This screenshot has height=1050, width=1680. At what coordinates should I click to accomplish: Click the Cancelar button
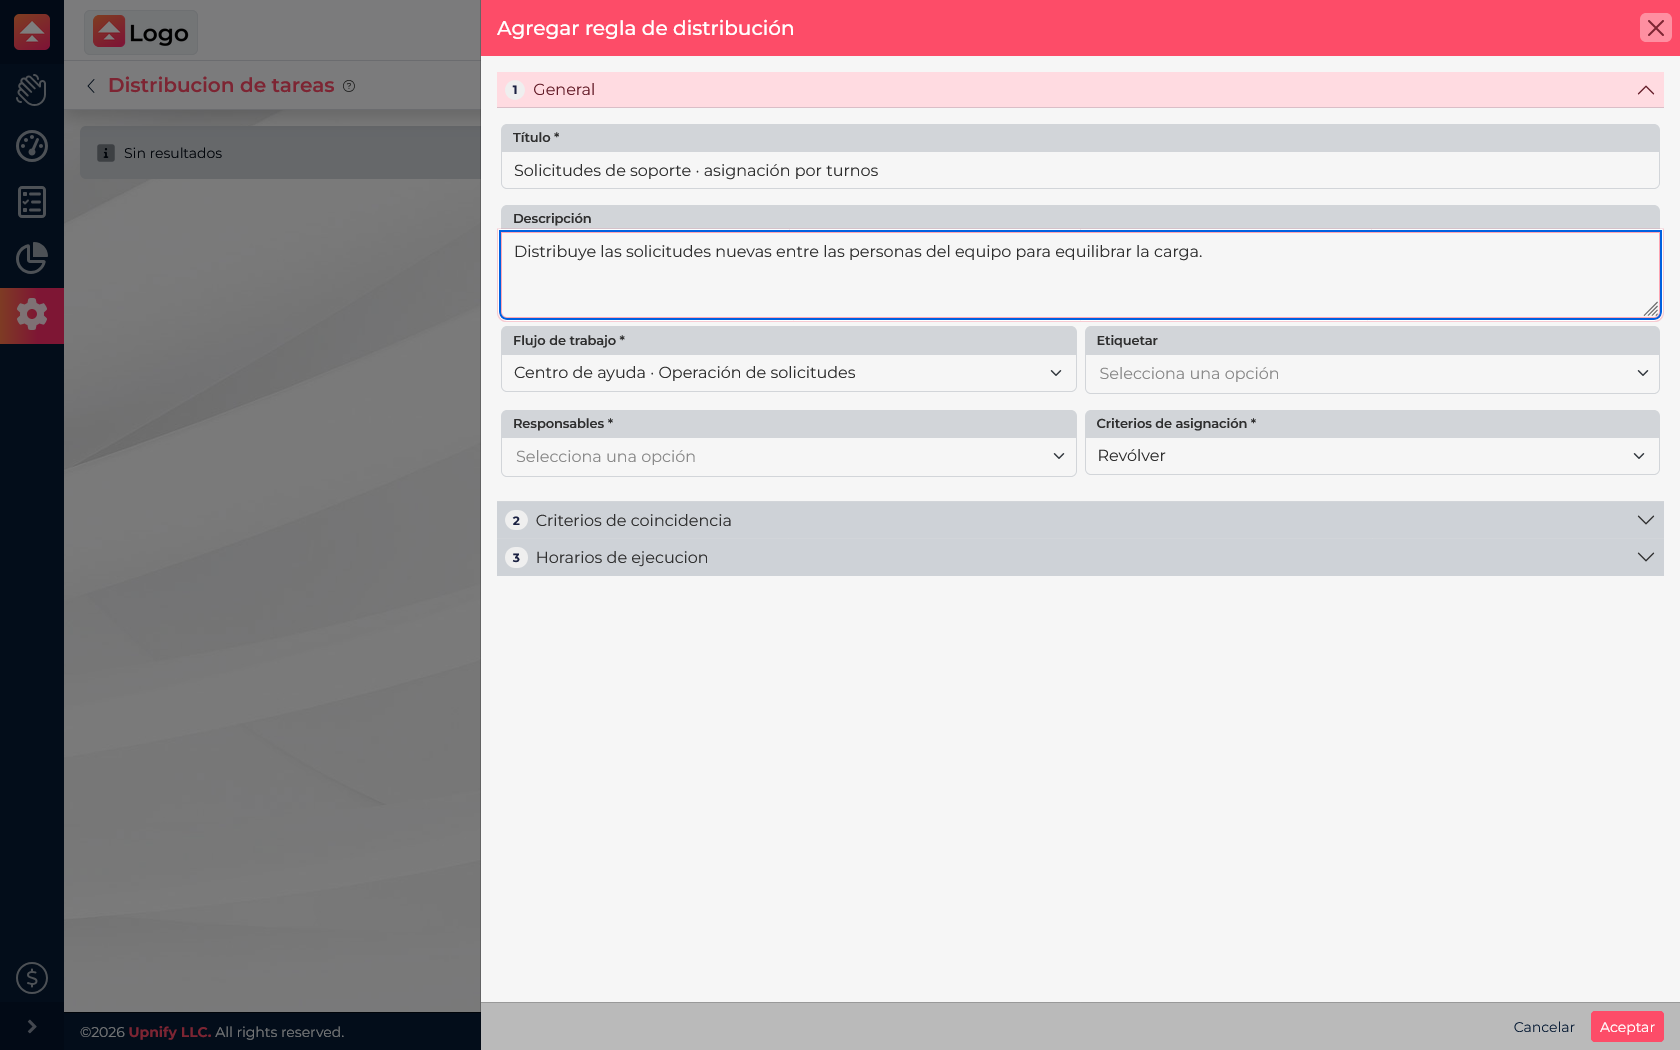tap(1544, 1027)
